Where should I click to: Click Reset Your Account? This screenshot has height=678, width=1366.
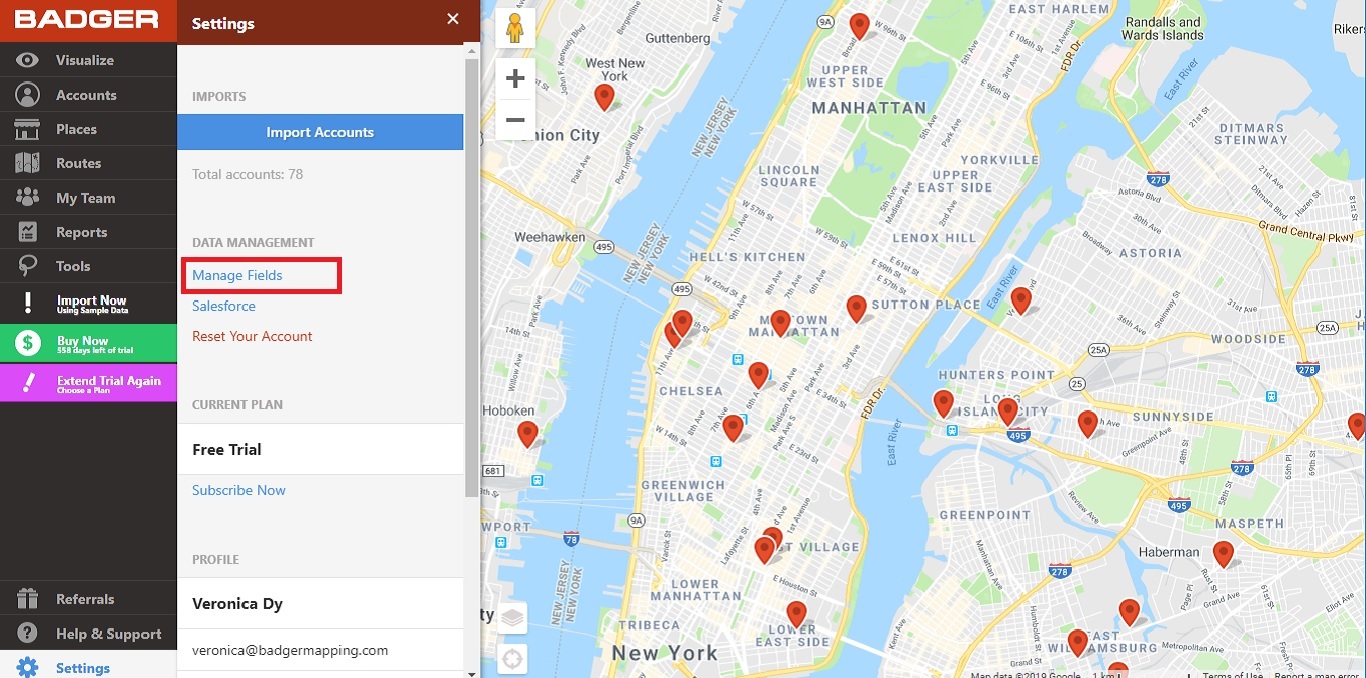point(252,336)
